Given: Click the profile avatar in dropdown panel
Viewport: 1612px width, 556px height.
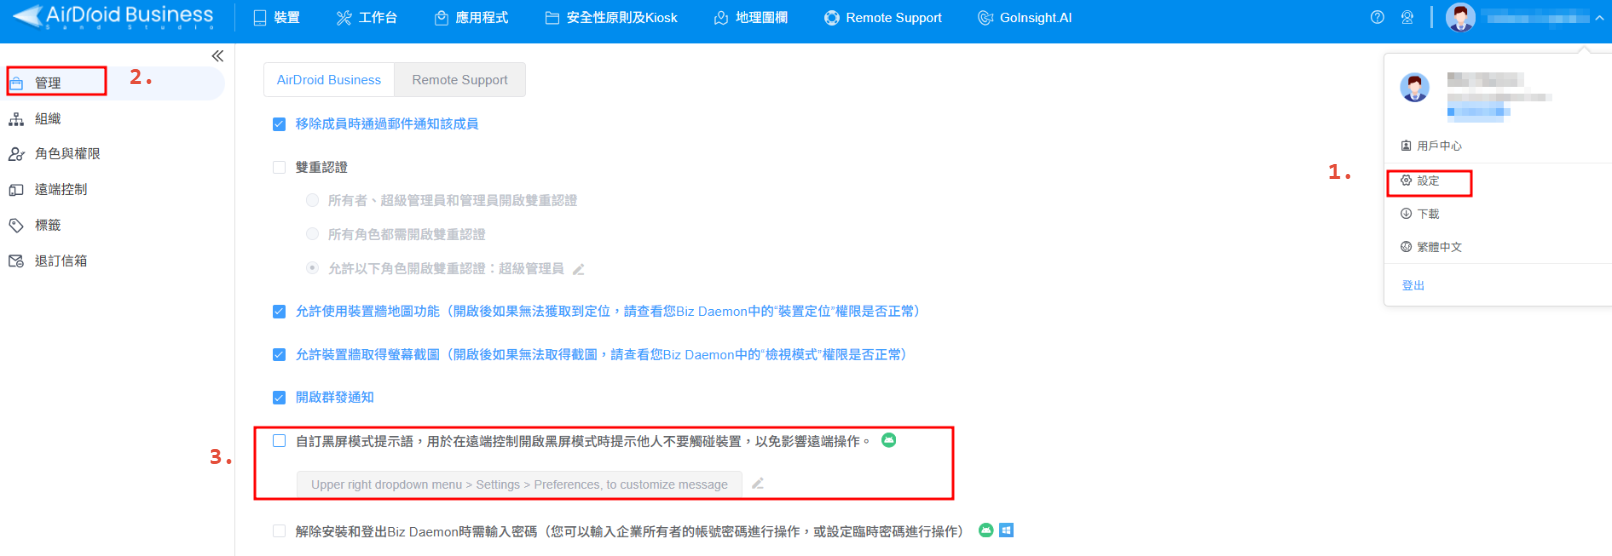Looking at the screenshot, I should [x=1414, y=87].
